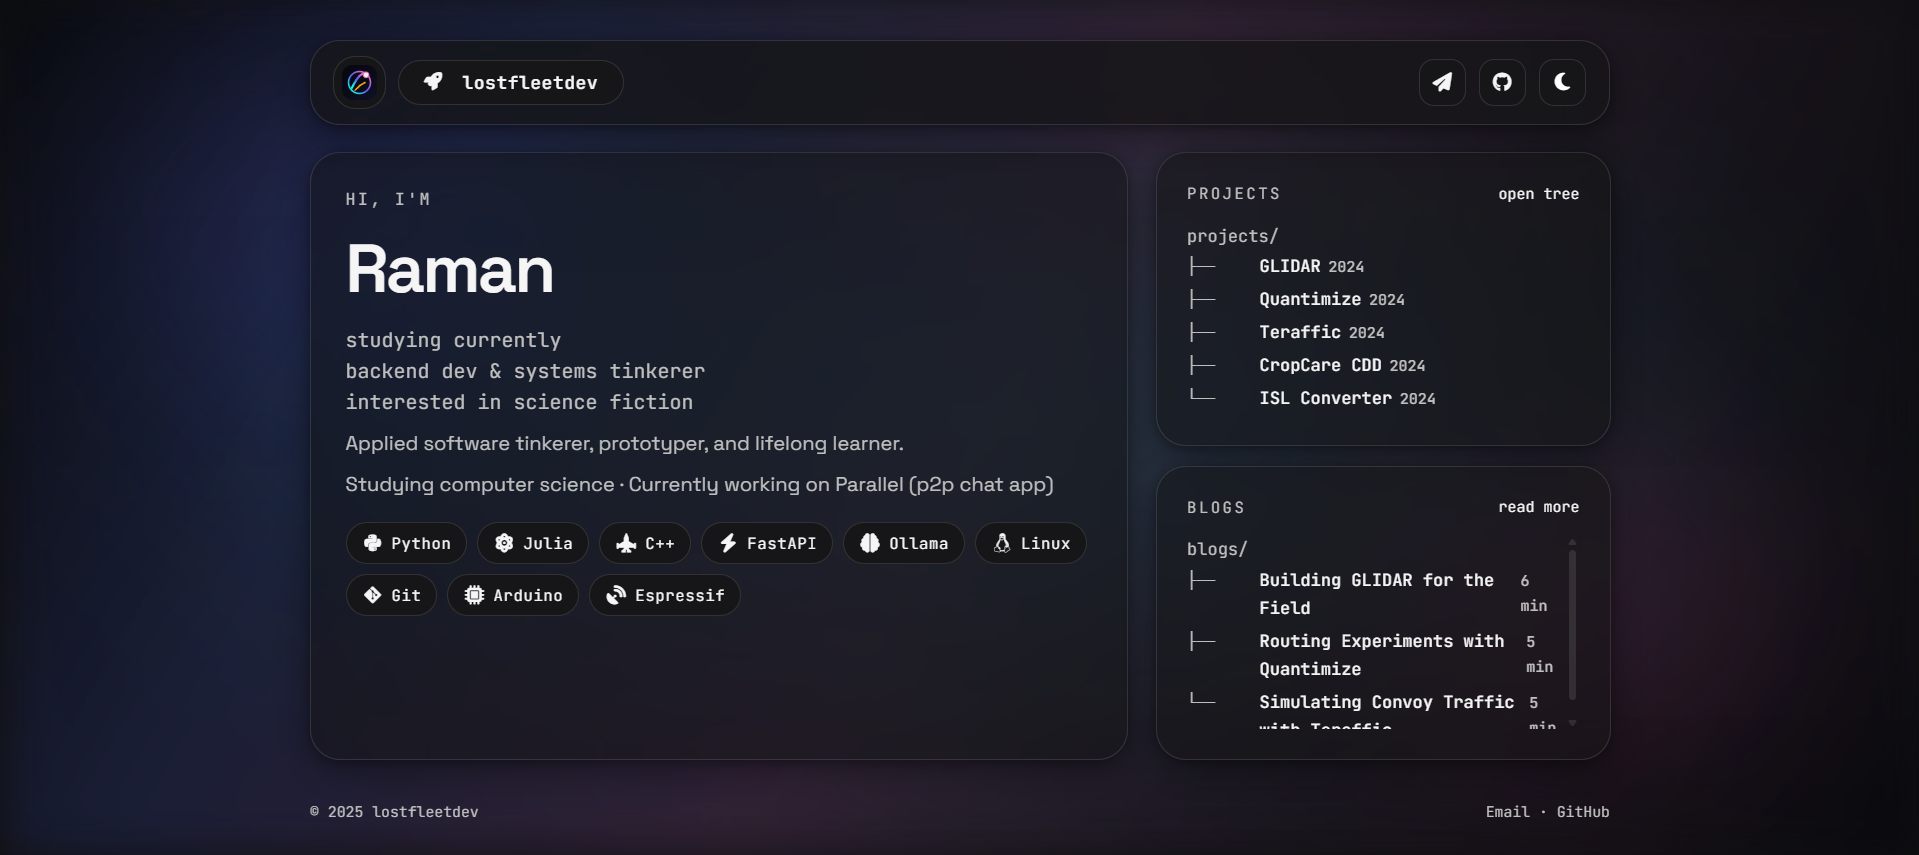Click the Git skill badge
Viewport: 1919px width, 855px height.
[x=391, y=595]
